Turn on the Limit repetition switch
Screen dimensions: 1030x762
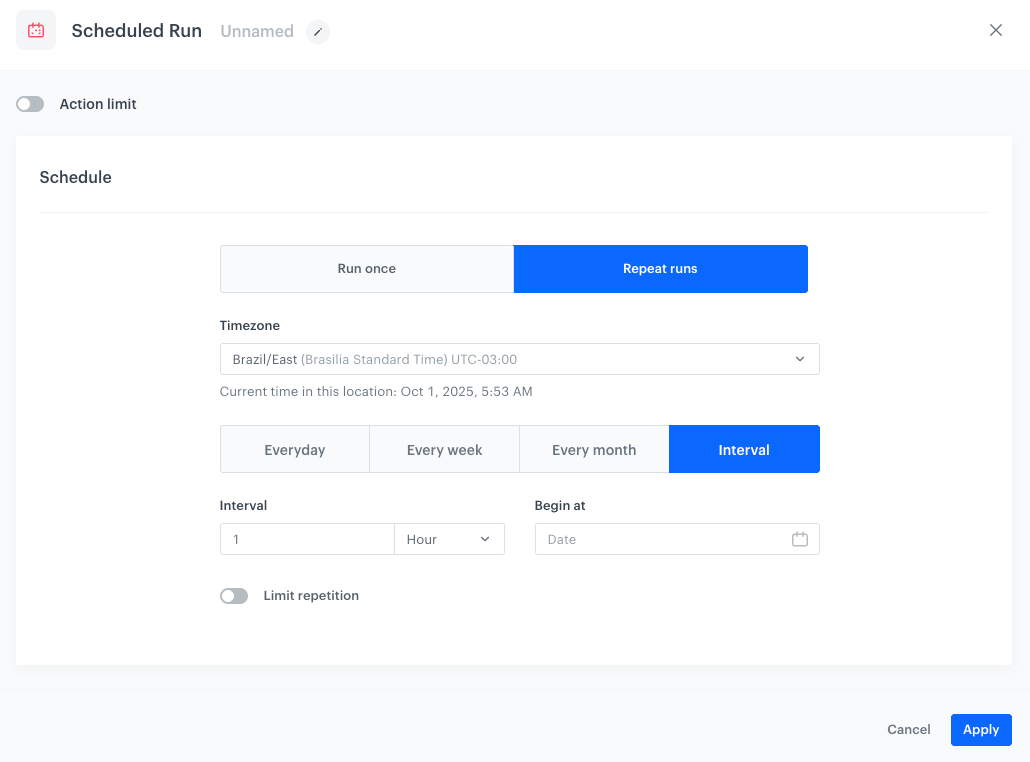click(x=234, y=596)
